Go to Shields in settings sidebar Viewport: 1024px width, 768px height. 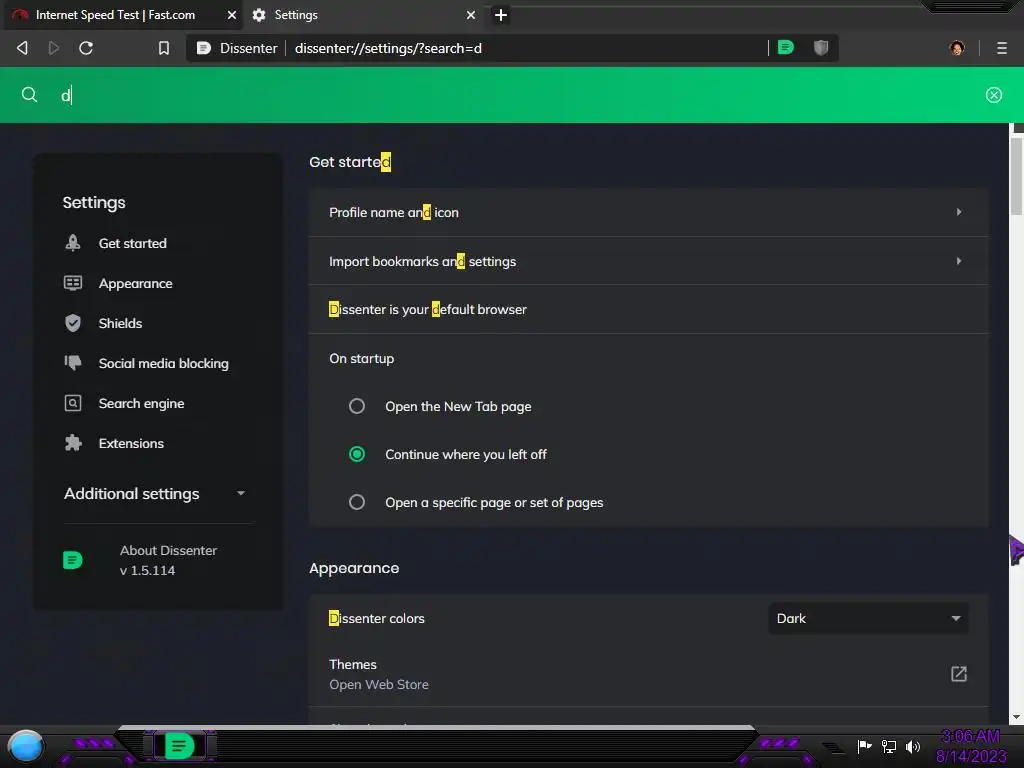pos(120,323)
